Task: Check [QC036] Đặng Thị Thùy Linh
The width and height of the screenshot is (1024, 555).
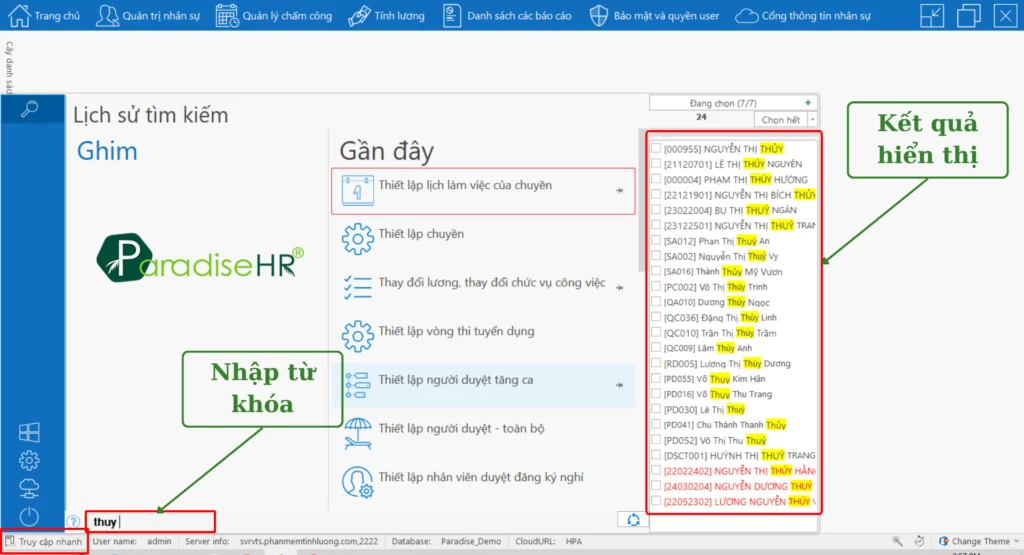Action: (x=656, y=317)
